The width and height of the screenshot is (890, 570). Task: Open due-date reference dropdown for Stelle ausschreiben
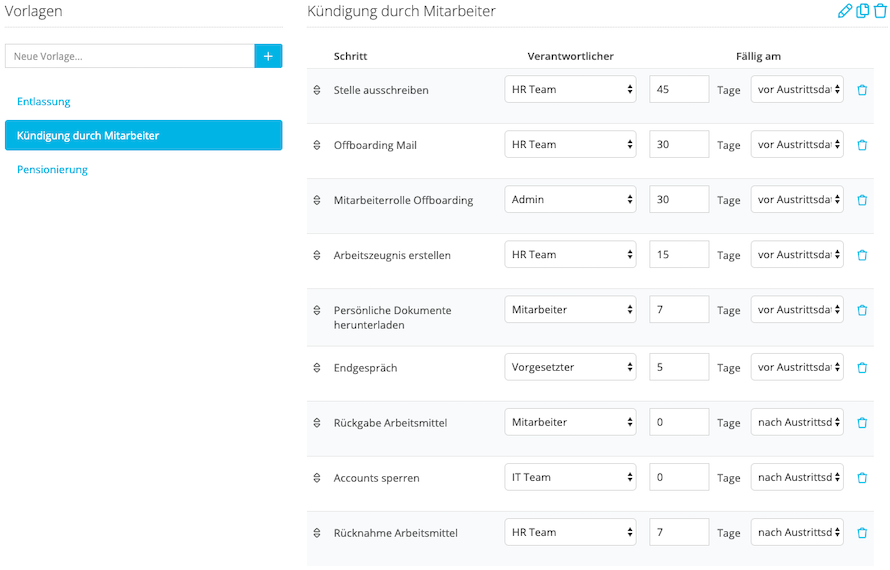797,89
